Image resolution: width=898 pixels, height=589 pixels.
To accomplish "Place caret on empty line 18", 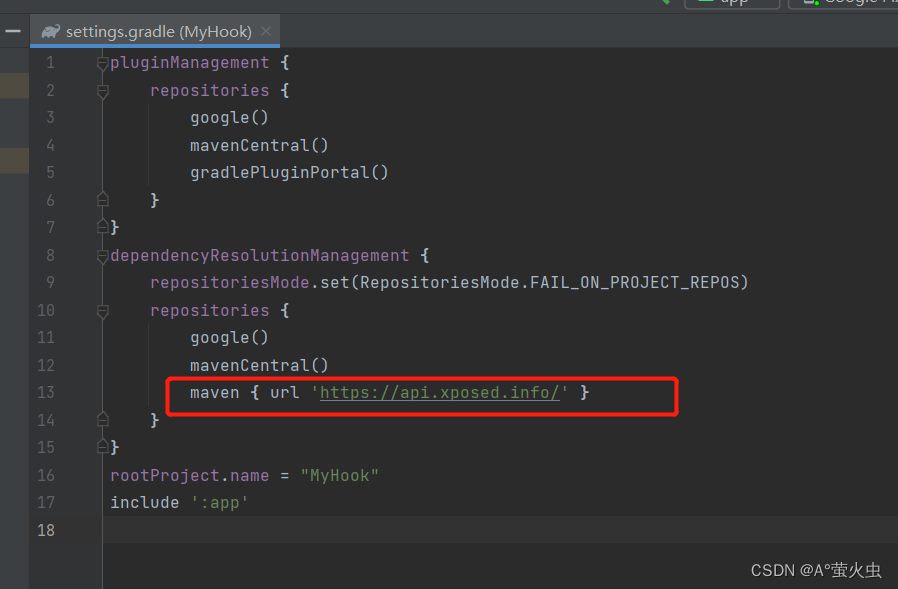I will tap(498, 530).
